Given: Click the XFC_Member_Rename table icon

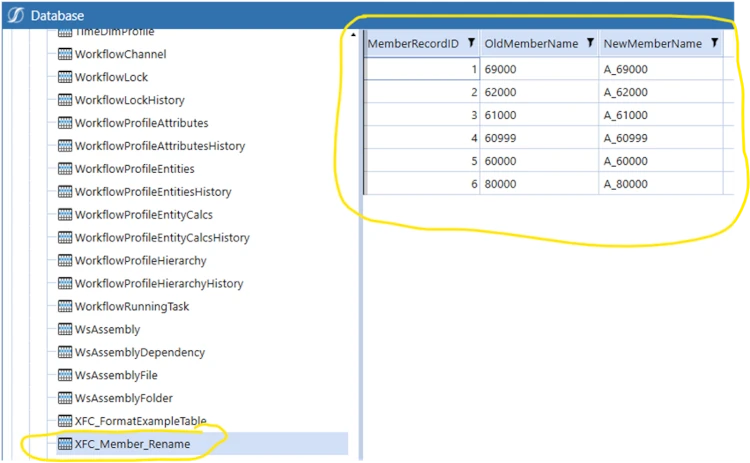Looking at the screenshot, I should point(65,444).
